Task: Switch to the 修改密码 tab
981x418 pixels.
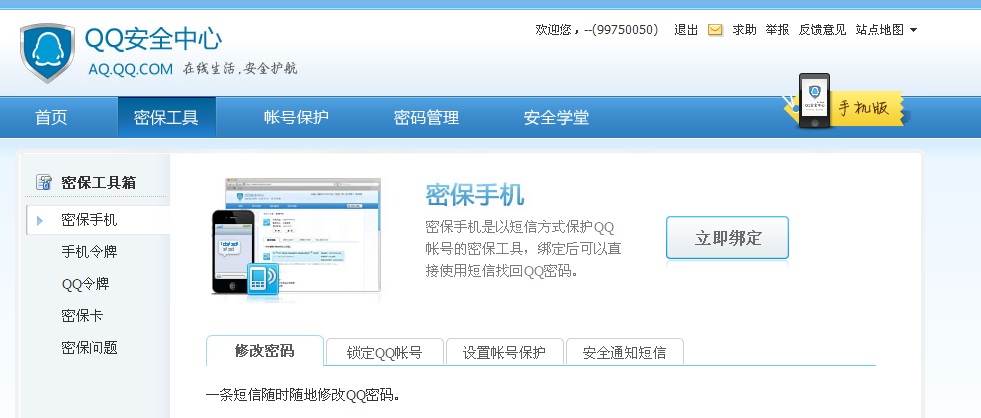Action: tap(265, 350)
